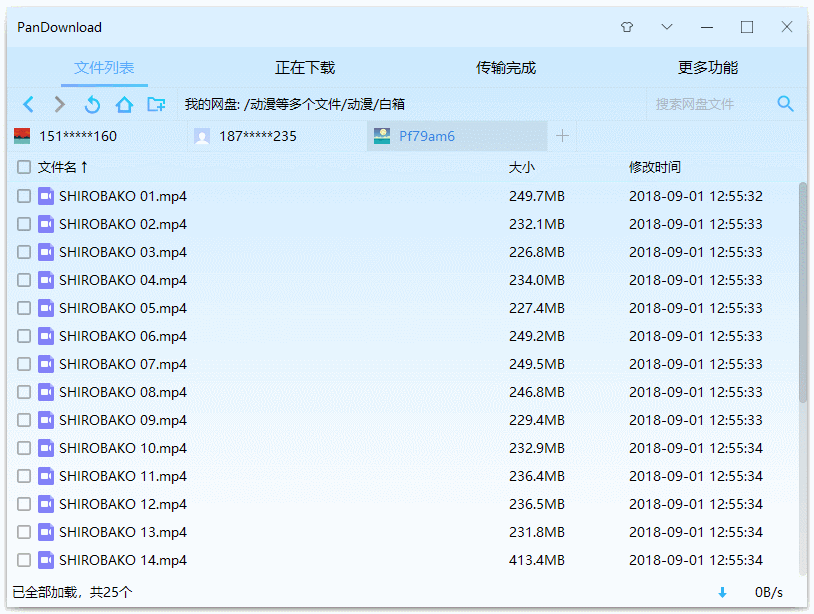814x614 pixels.
Task: Click the search magnifier icon
Action: pos(786,103)
